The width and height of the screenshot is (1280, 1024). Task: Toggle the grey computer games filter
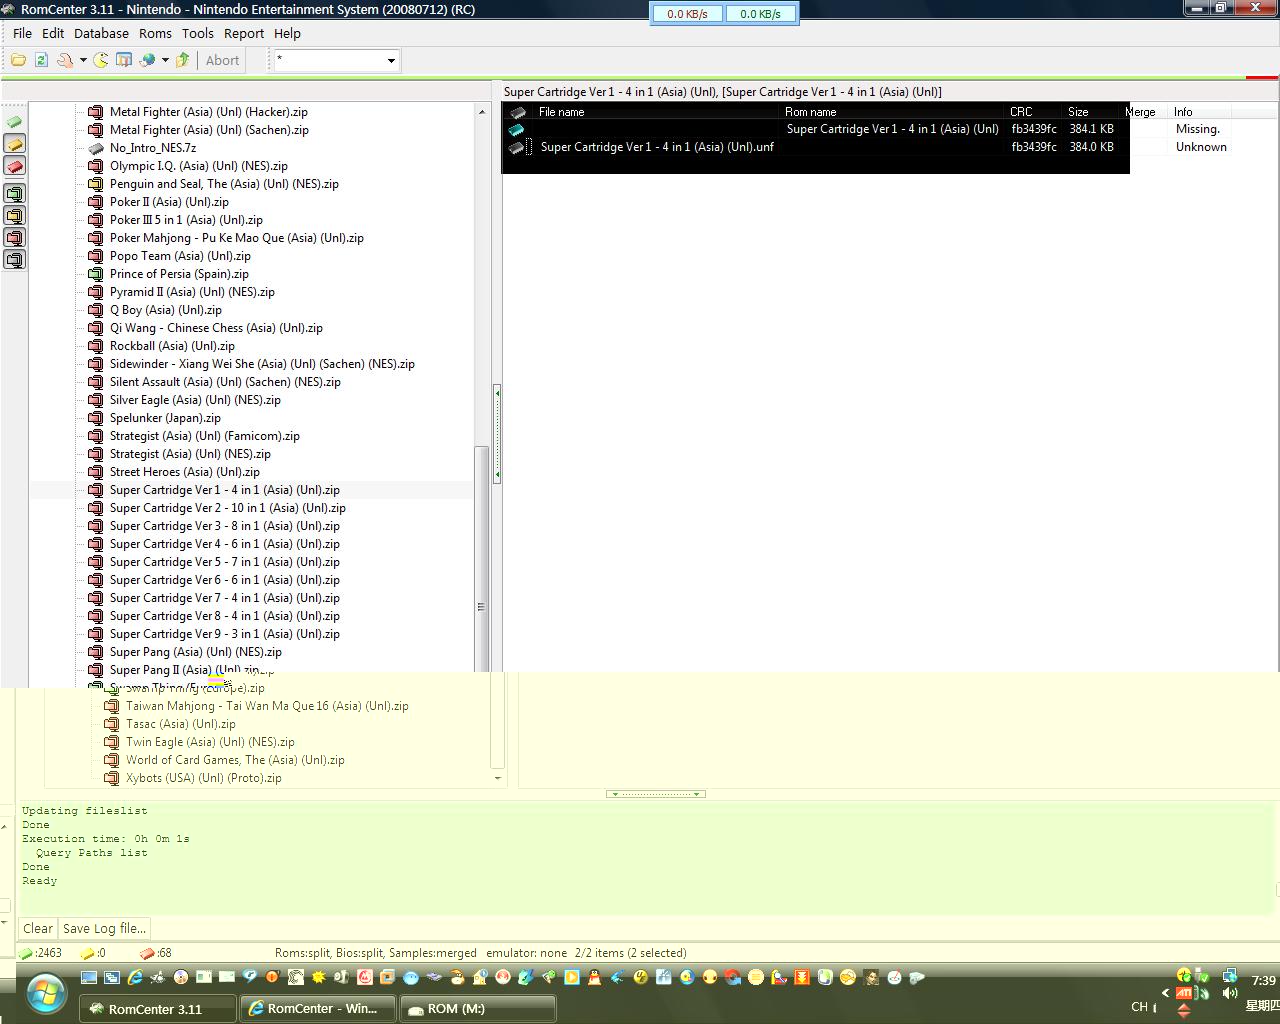pyautogui.click(x=15, y=259)
